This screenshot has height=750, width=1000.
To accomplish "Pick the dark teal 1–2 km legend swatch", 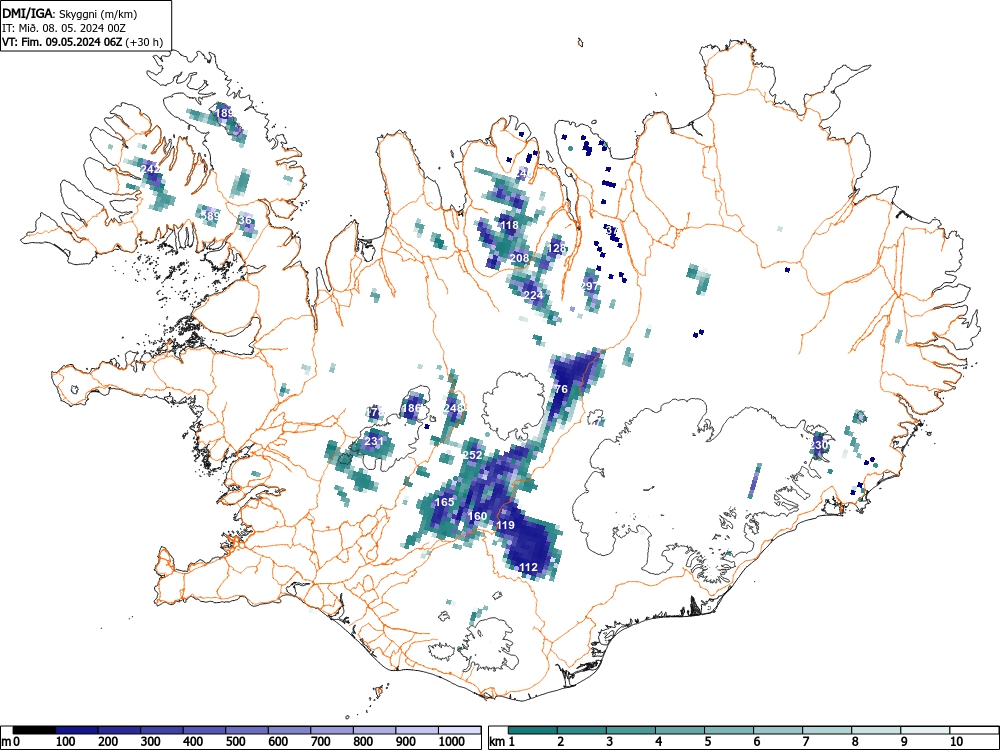I will tap(533, 730).
